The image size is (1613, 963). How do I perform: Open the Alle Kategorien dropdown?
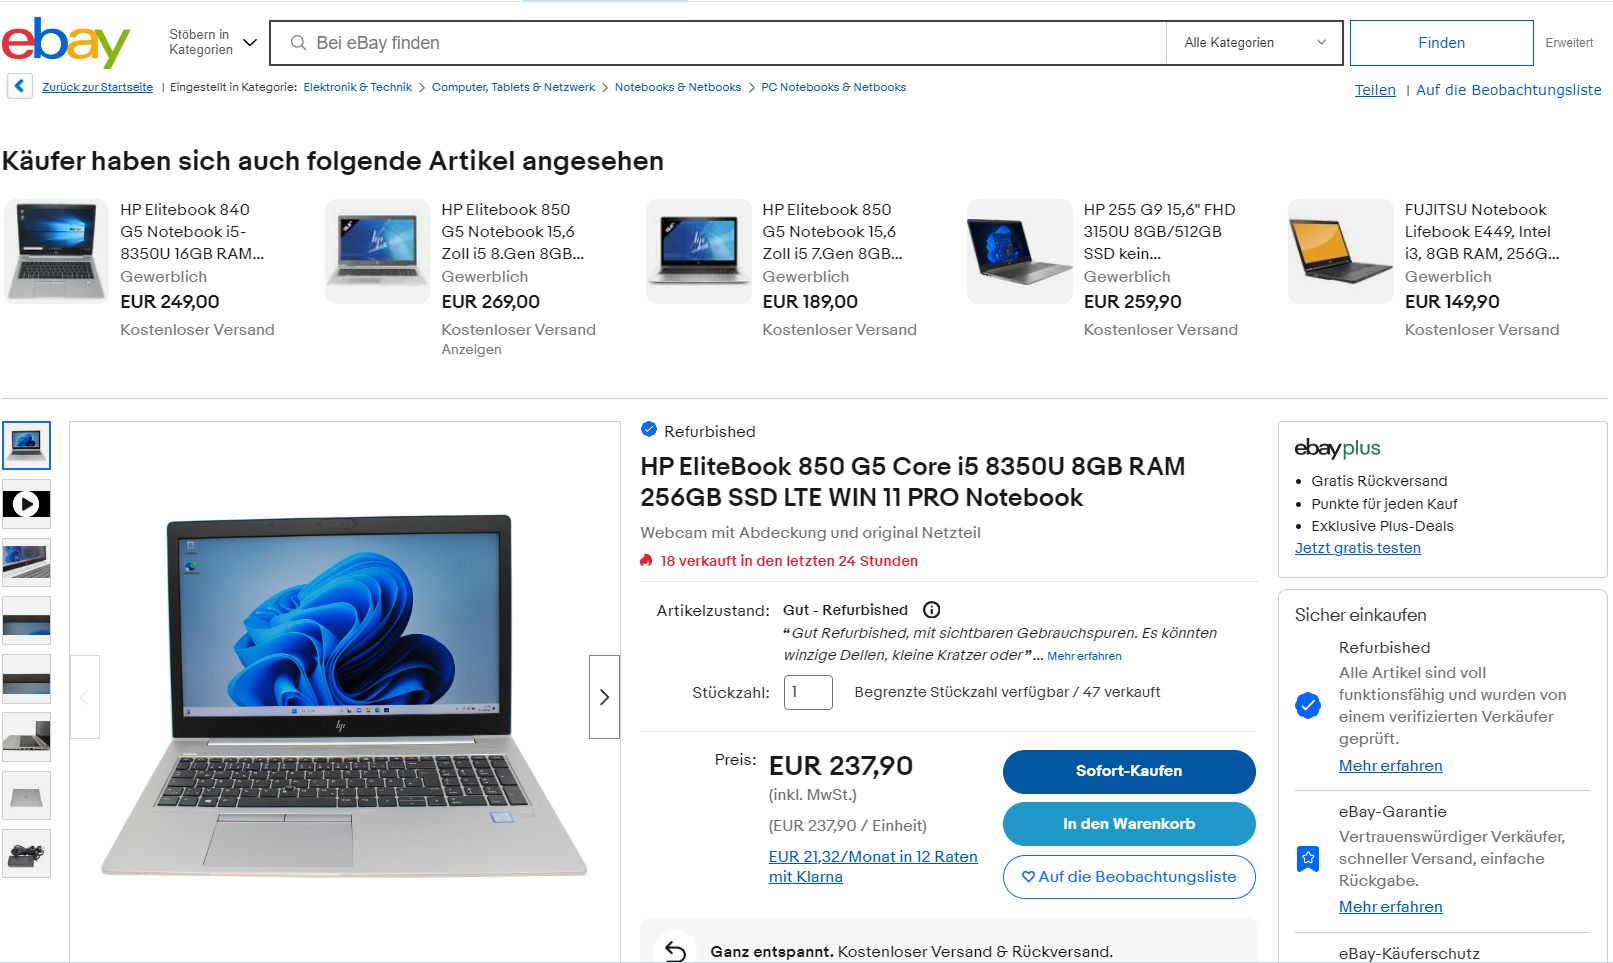click(x=1254, y=43)
